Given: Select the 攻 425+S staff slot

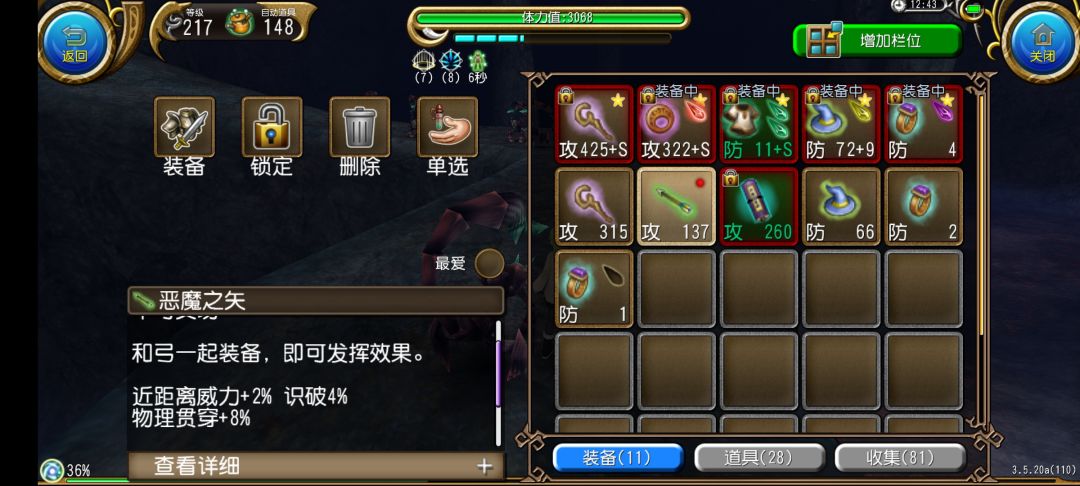Looking at the screenshot, I should pyautogui.click(x=594, y=124).
